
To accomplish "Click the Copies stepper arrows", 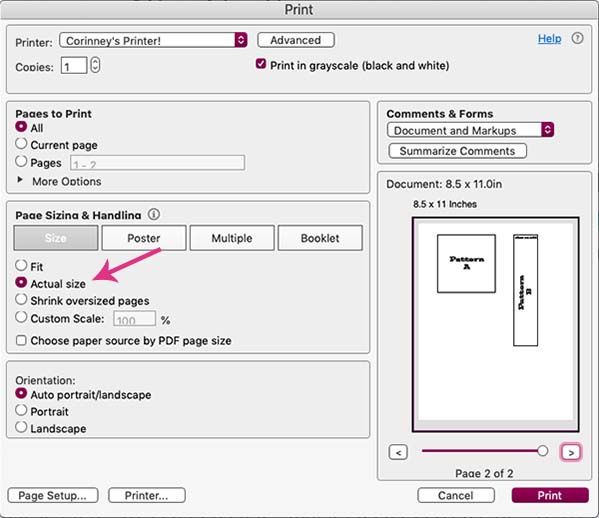I will pos(95,65).
